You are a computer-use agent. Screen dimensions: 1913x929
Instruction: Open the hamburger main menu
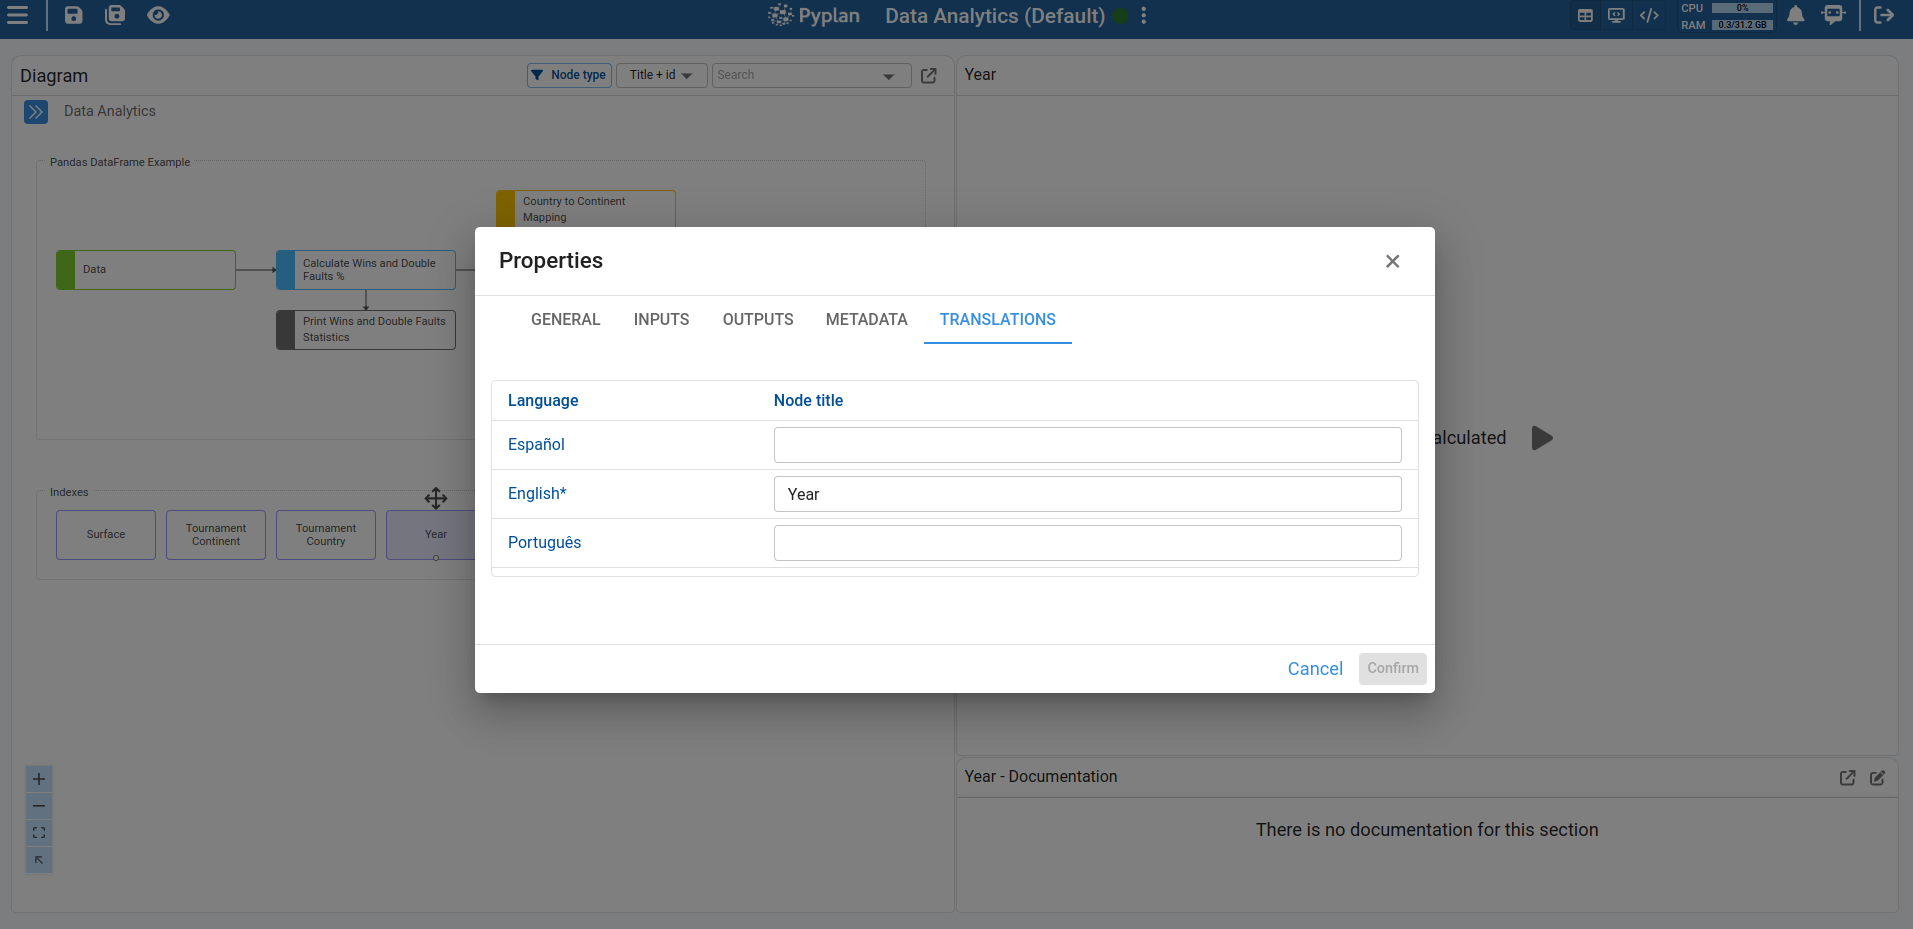coord(18,15)
